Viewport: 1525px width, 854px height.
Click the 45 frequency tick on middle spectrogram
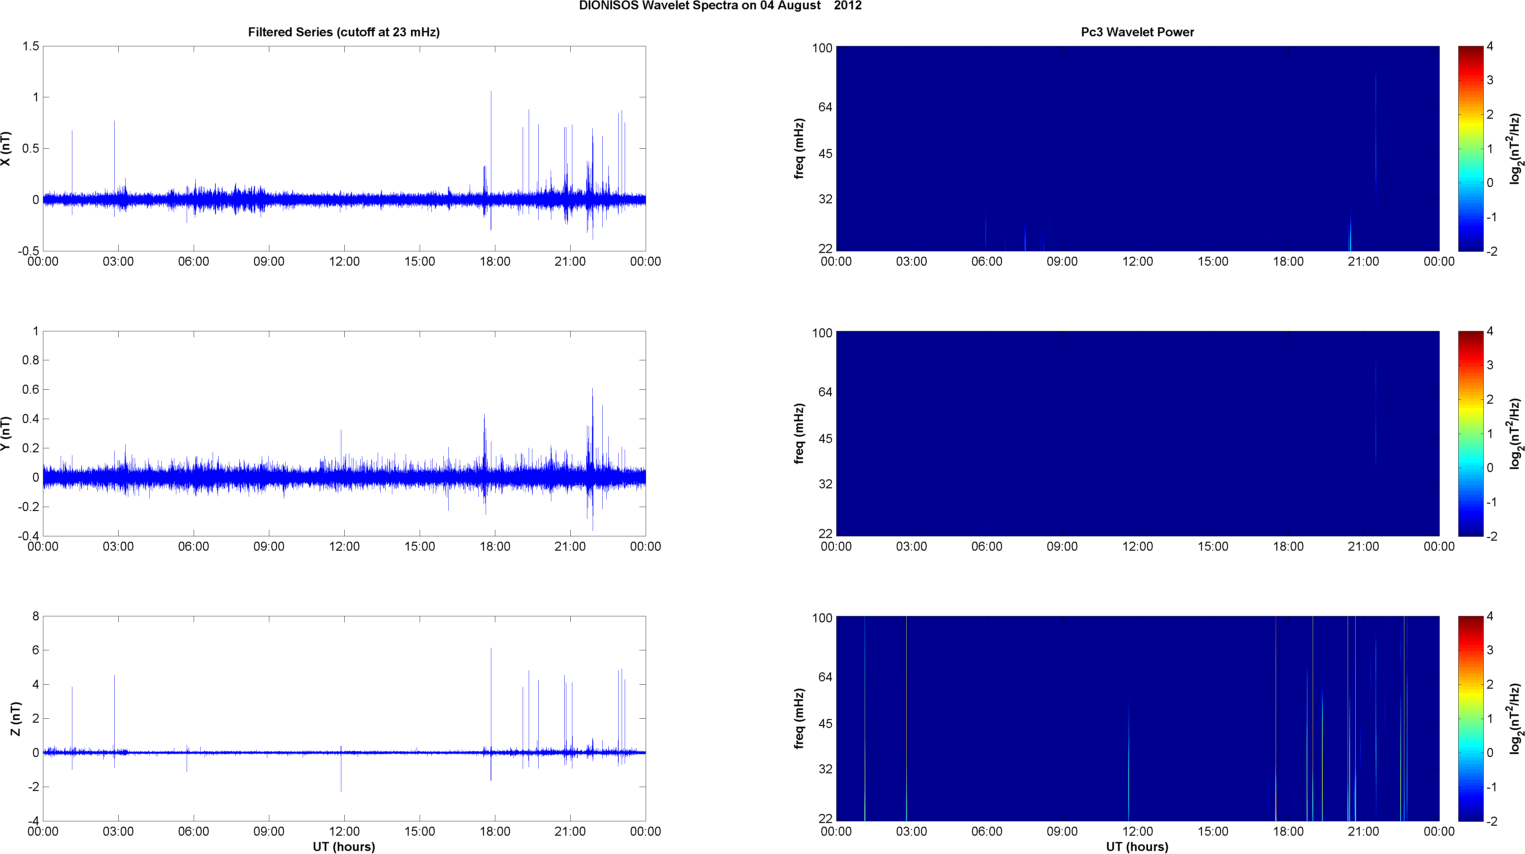(825, 439)
